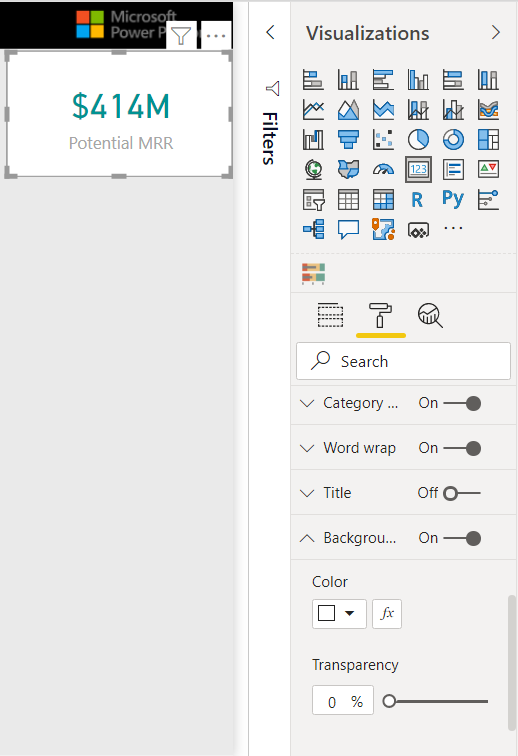Choose the R script visual icon
Screen dimensions: 518x756
coord(418,200)
